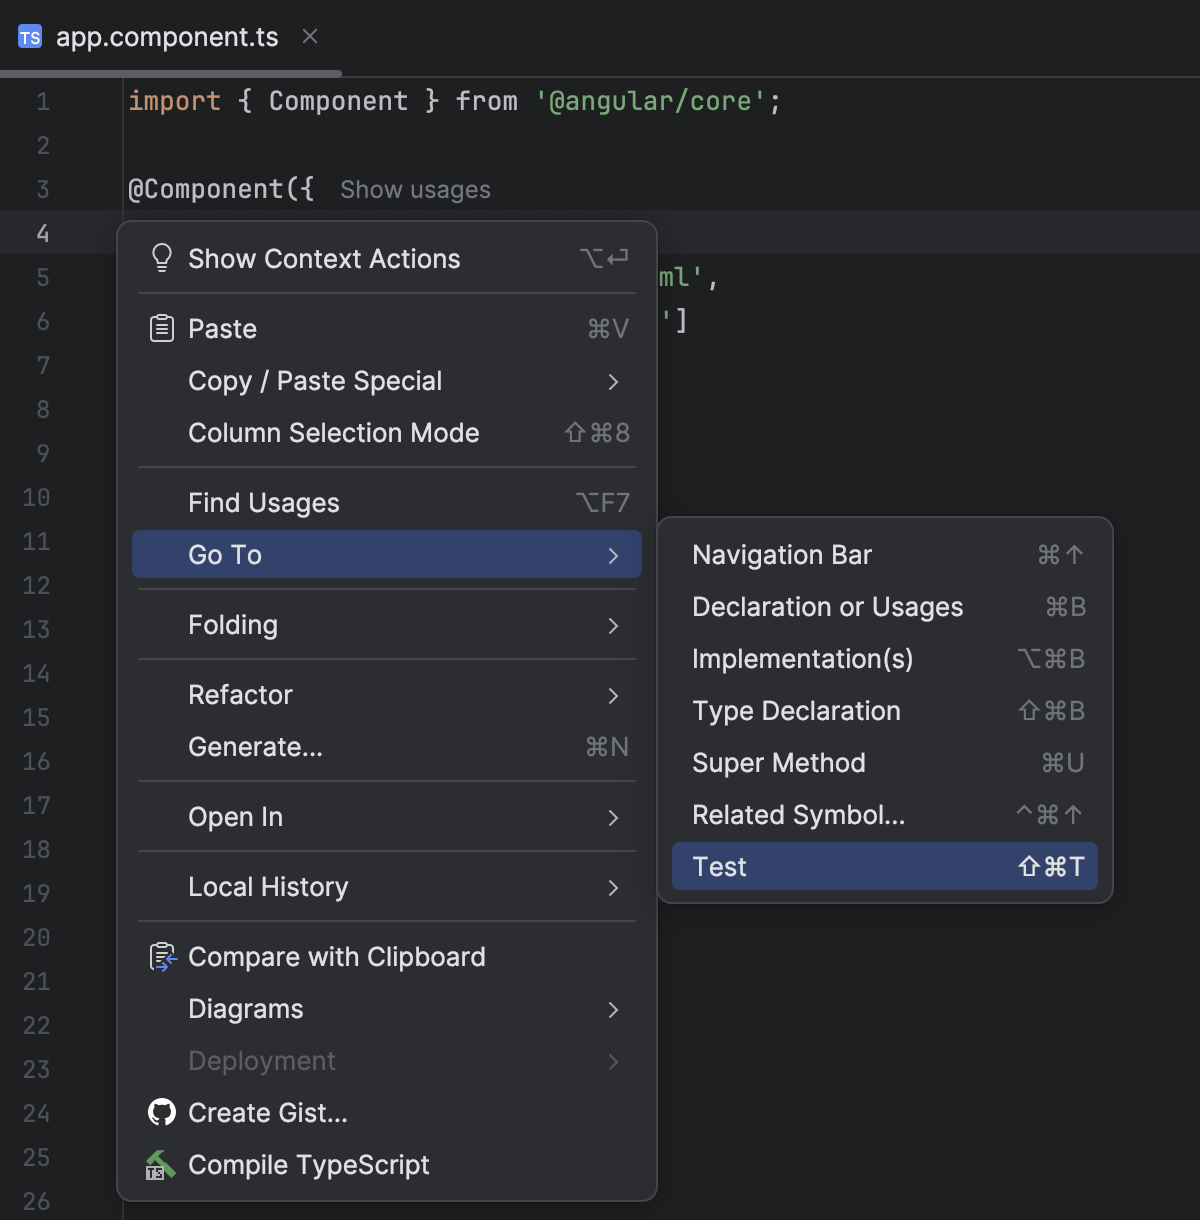Click the horizontal scrollbar below the tab
This screenshot has height=1220, width=1200.
(171, 73)
